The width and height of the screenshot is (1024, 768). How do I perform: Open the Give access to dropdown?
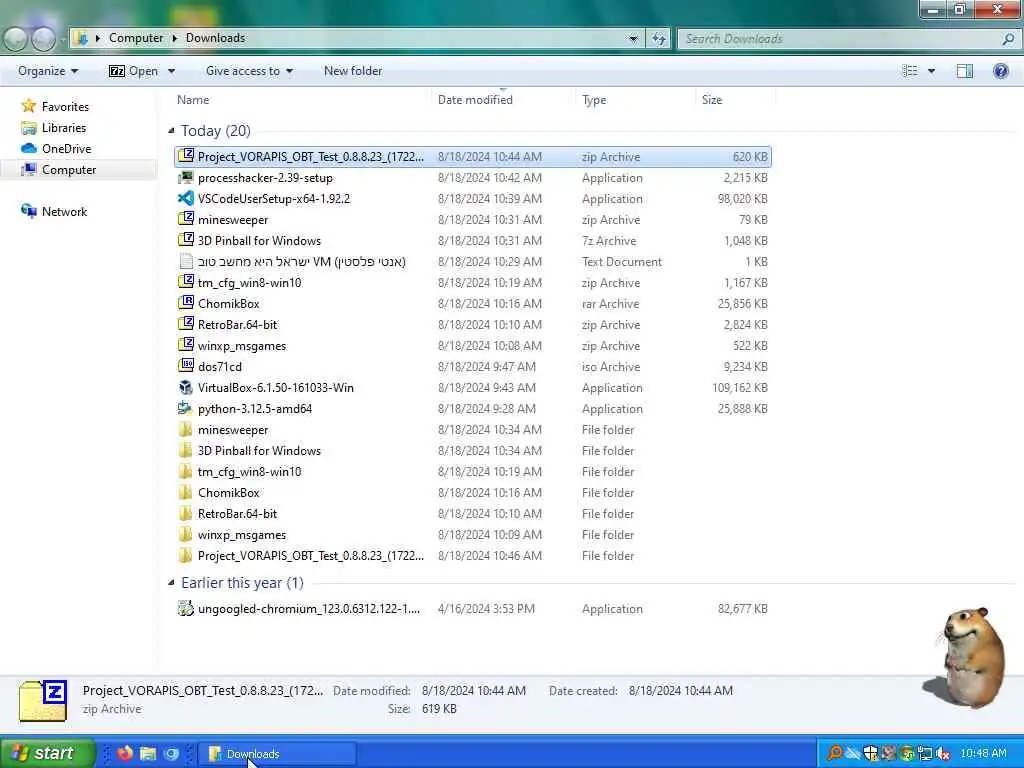249,71
